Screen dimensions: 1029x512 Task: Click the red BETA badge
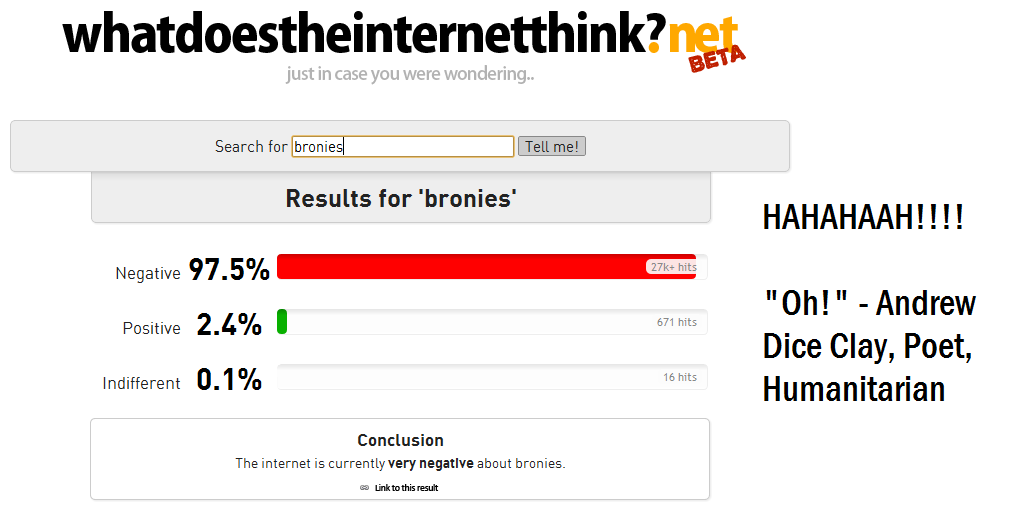tap(717, 59)
